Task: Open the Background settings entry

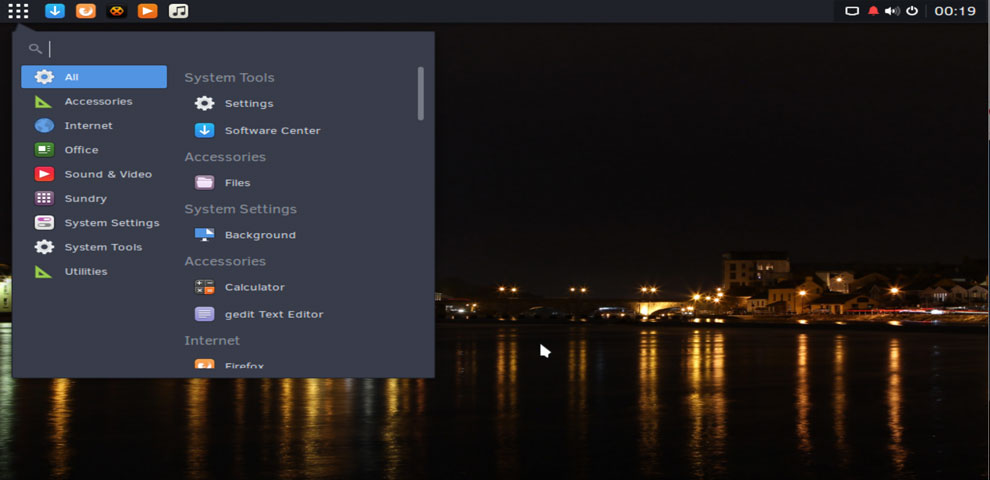Action: (x=297, y=235)
